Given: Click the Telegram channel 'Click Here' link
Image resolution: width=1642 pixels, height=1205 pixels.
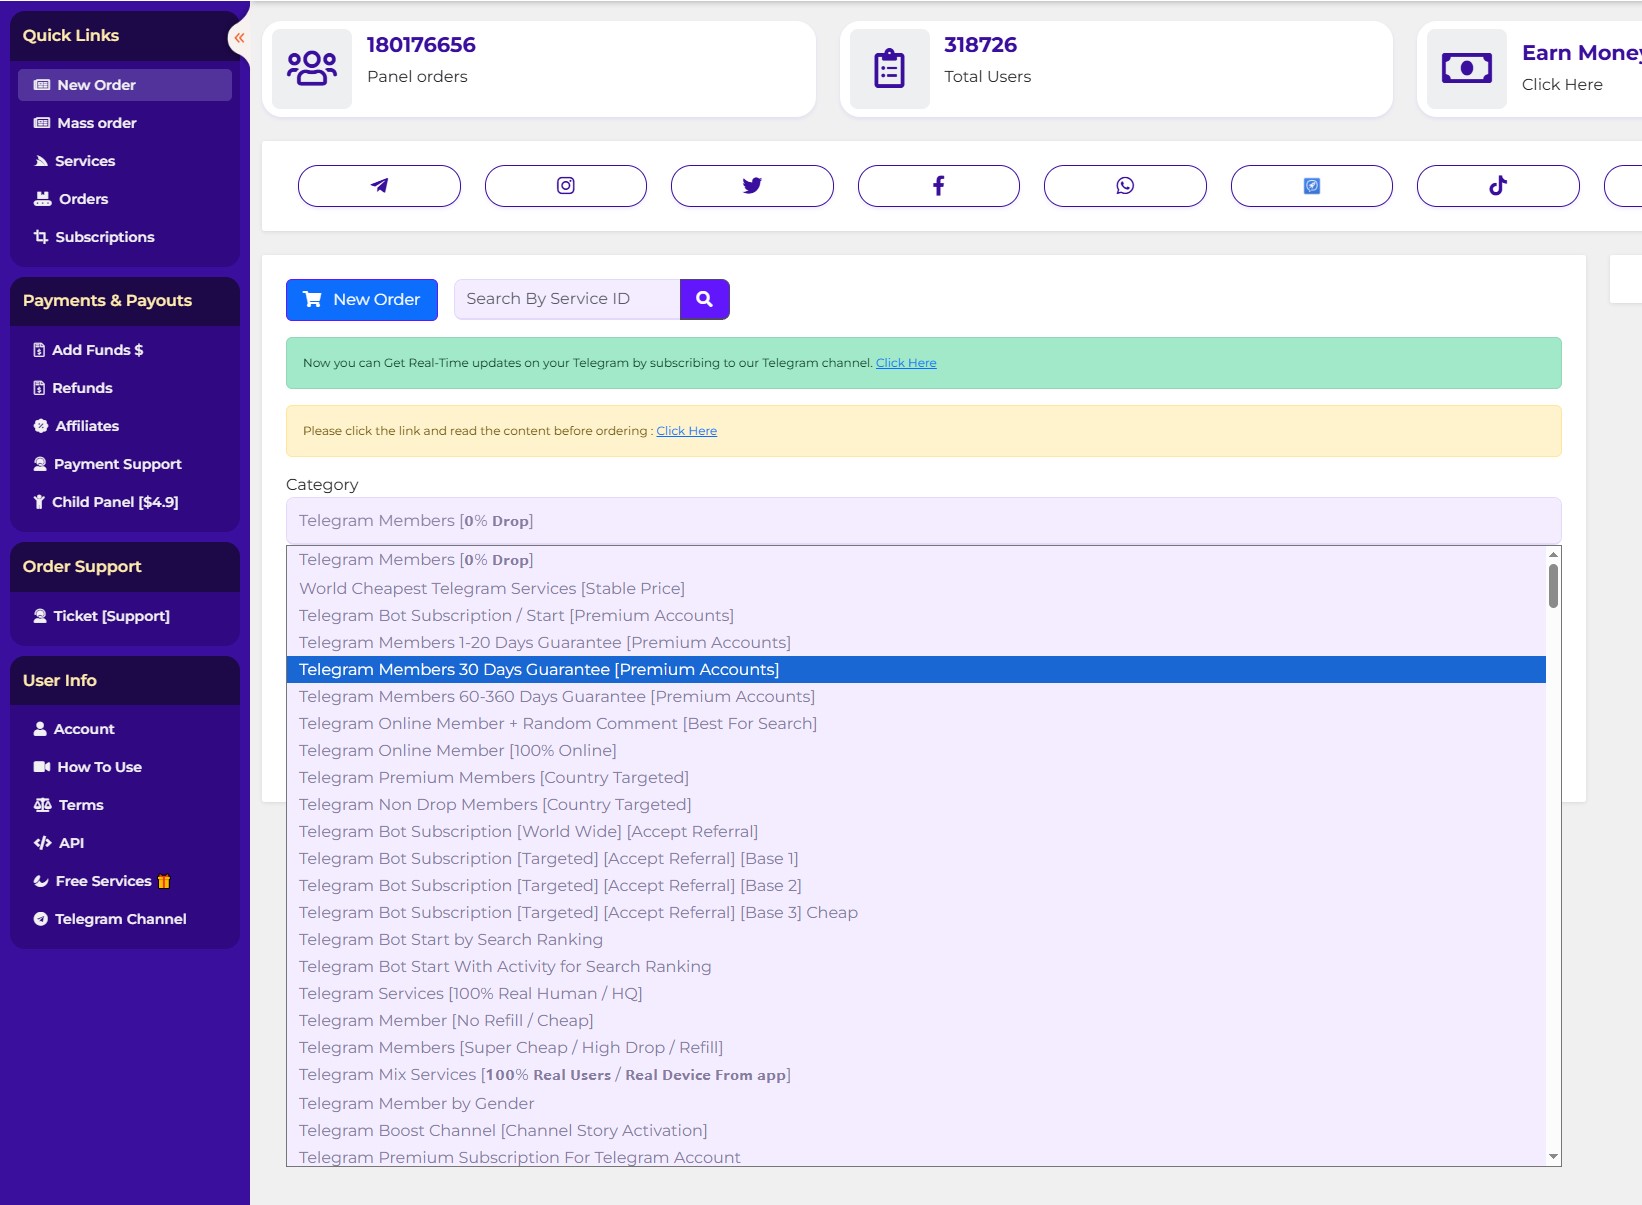Looking at the screenshot, I should (x=905, y=363).
